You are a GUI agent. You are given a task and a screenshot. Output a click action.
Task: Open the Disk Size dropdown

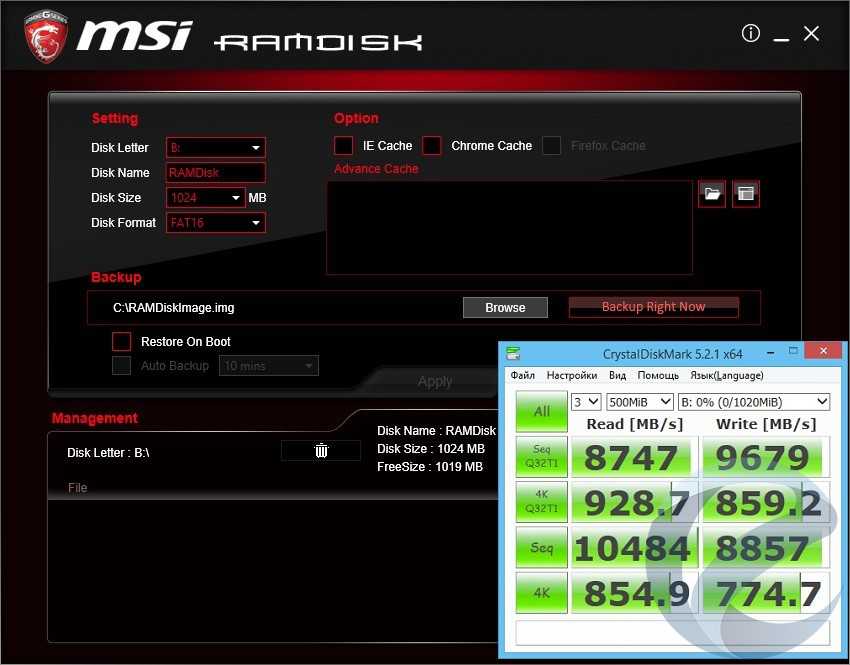point(205,197)
